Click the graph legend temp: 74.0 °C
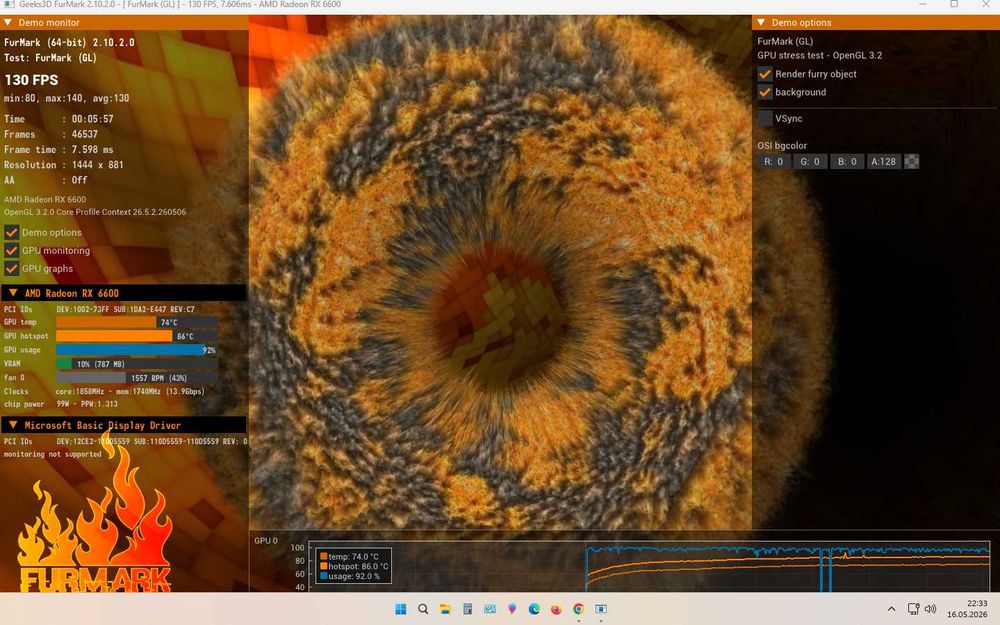Image resolution: width=1000 pixels, height=625 pixels. click(353, 557)
